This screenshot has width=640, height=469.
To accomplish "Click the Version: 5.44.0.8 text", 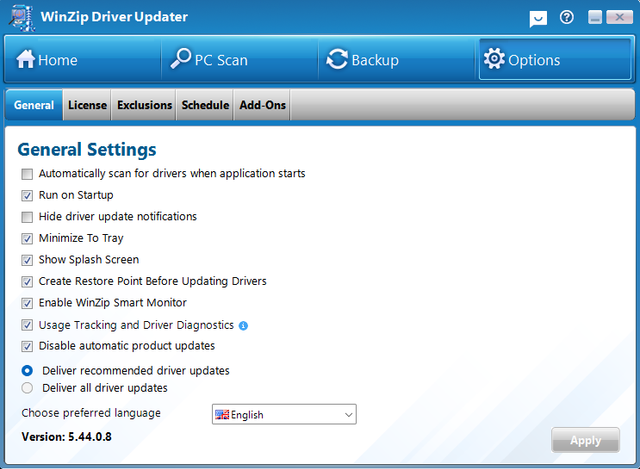I will [67, 437].
